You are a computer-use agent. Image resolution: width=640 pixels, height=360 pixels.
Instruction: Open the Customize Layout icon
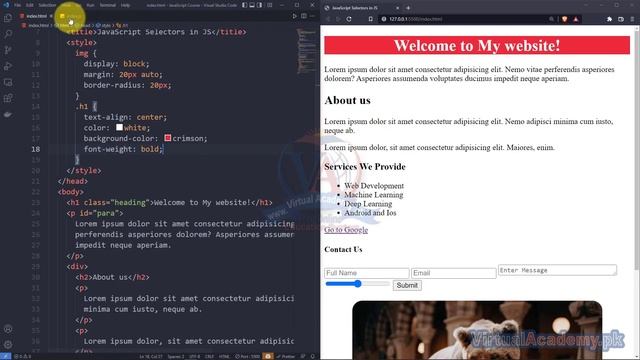coord(269,5)
